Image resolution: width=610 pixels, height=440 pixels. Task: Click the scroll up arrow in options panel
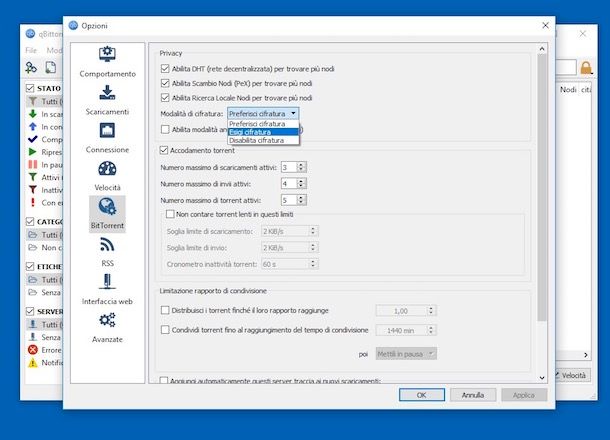(x=542, y=49)
